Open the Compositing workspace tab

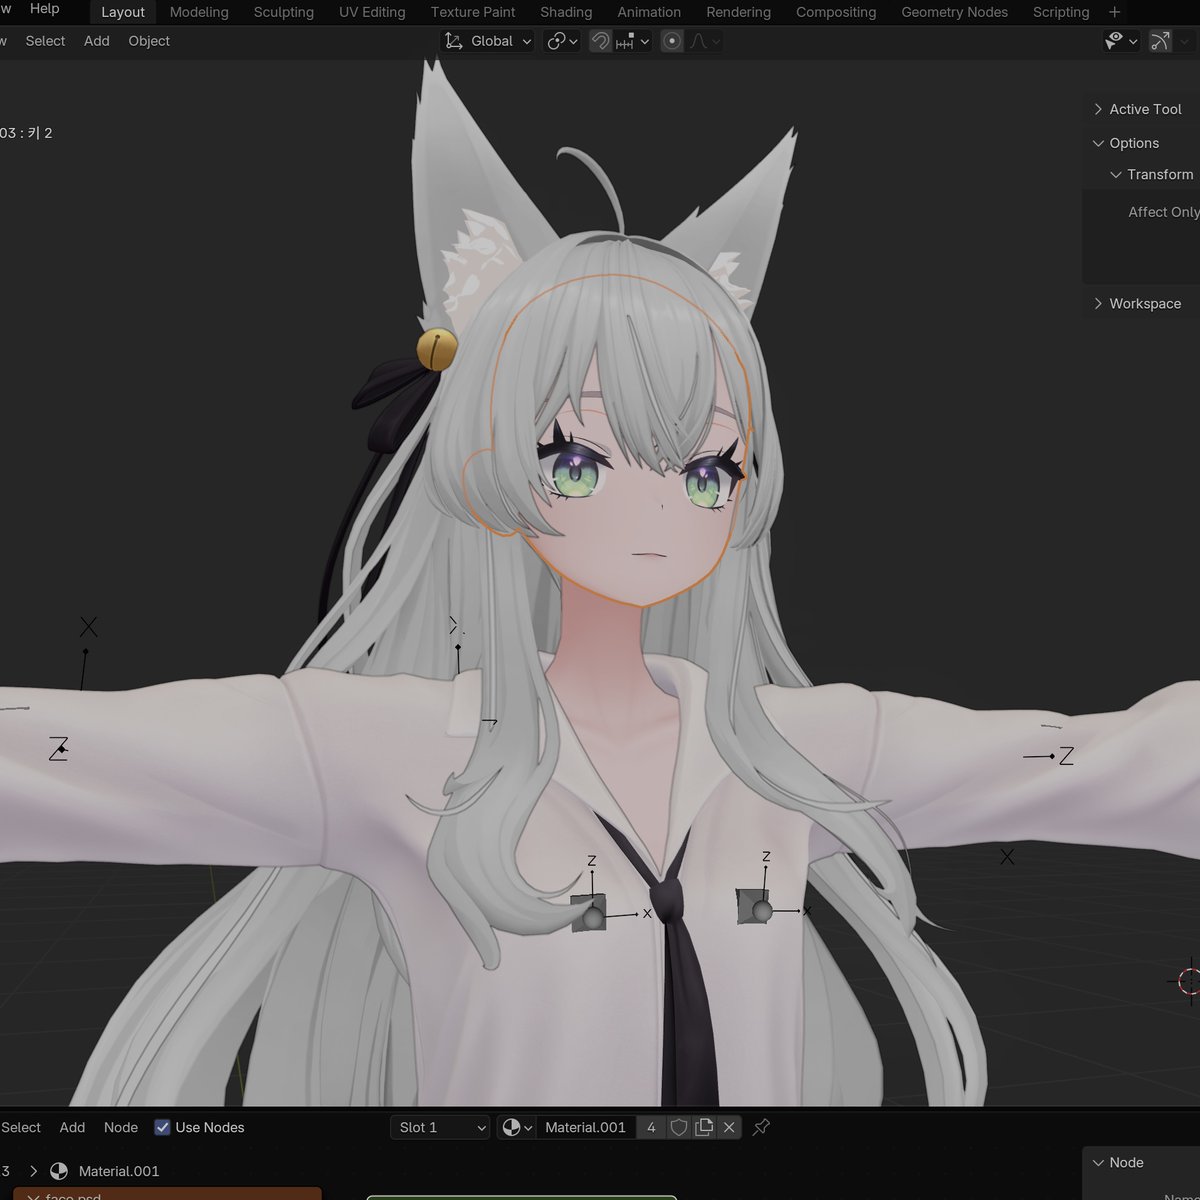836,12
